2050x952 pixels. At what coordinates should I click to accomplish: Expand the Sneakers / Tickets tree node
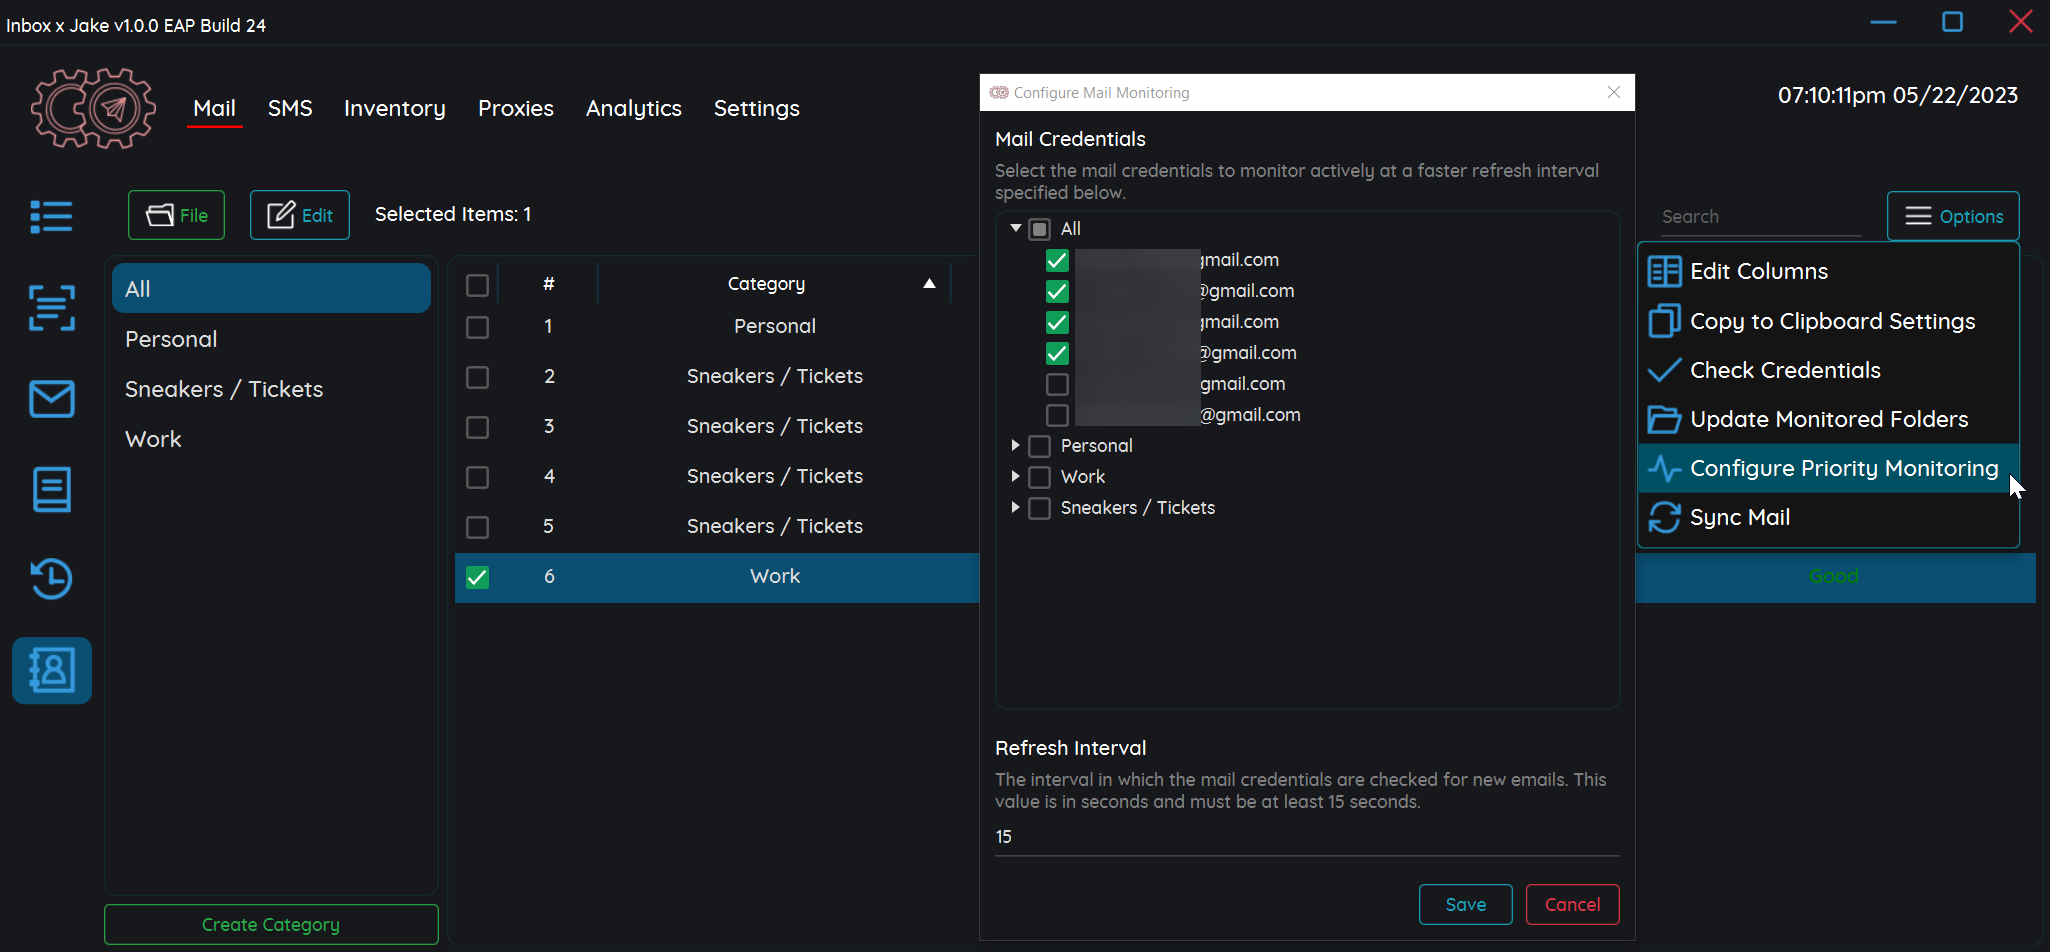(x=1015, y=507)
